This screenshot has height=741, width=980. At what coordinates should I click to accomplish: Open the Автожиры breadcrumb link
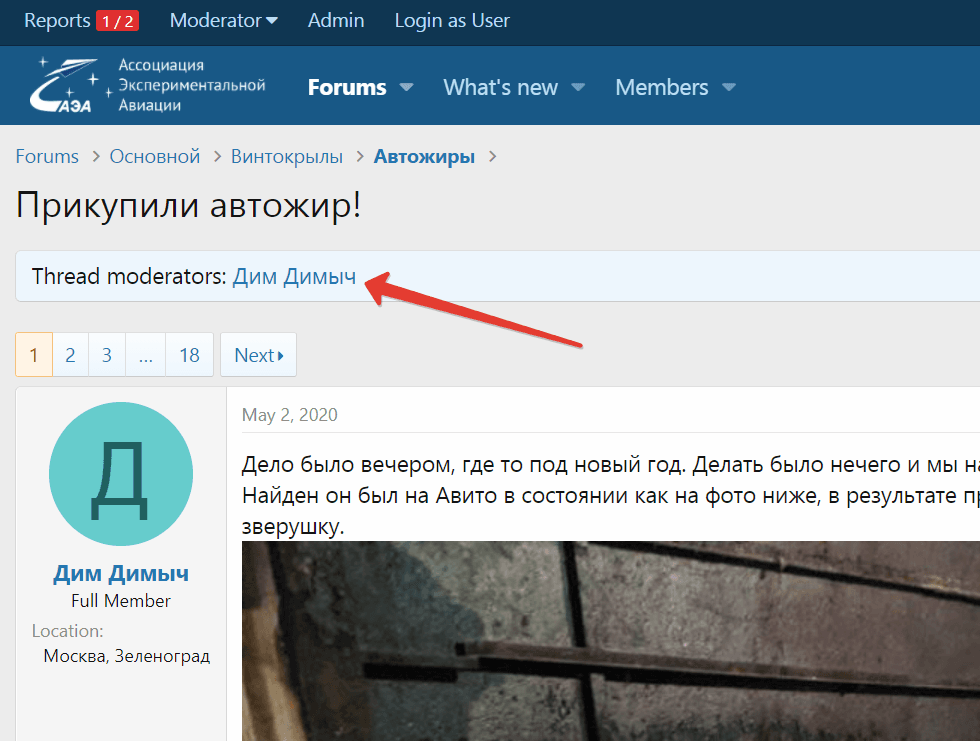pos(424,157)
